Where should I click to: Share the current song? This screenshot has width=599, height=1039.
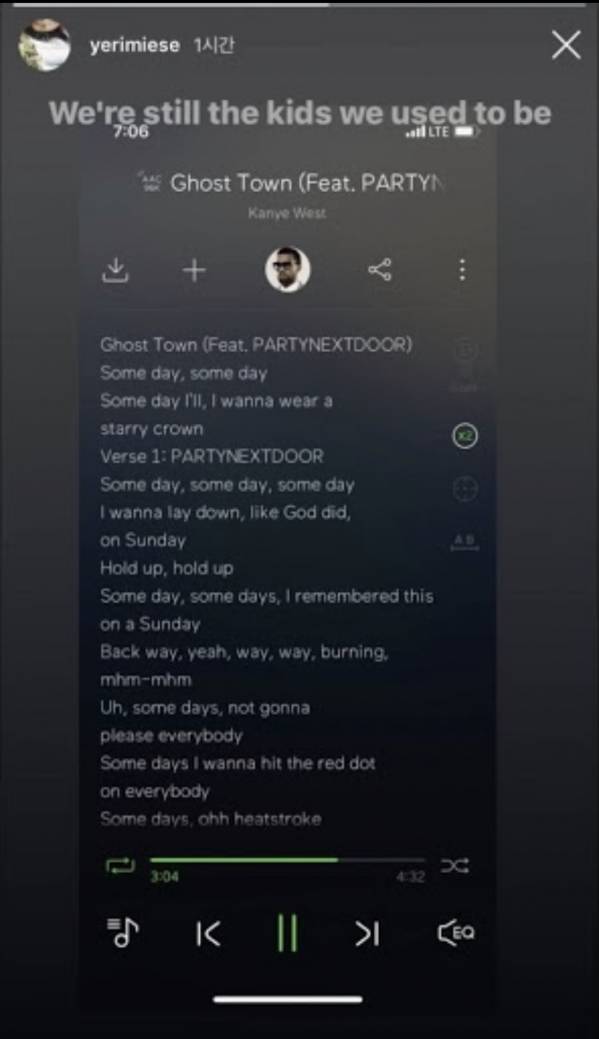tap(380, 269)
